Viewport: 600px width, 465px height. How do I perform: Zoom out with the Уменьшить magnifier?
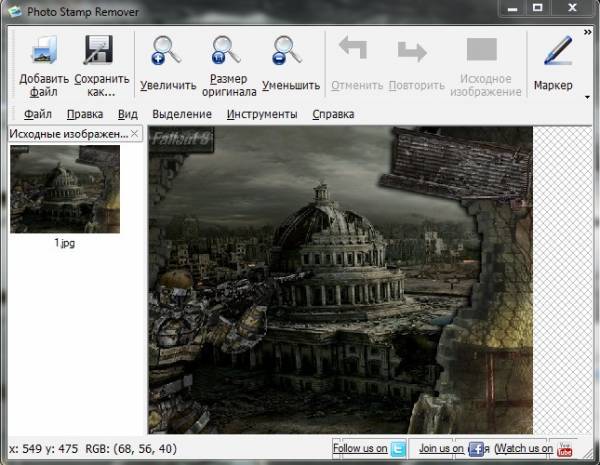pyautogui.click(x=289, y=52)
